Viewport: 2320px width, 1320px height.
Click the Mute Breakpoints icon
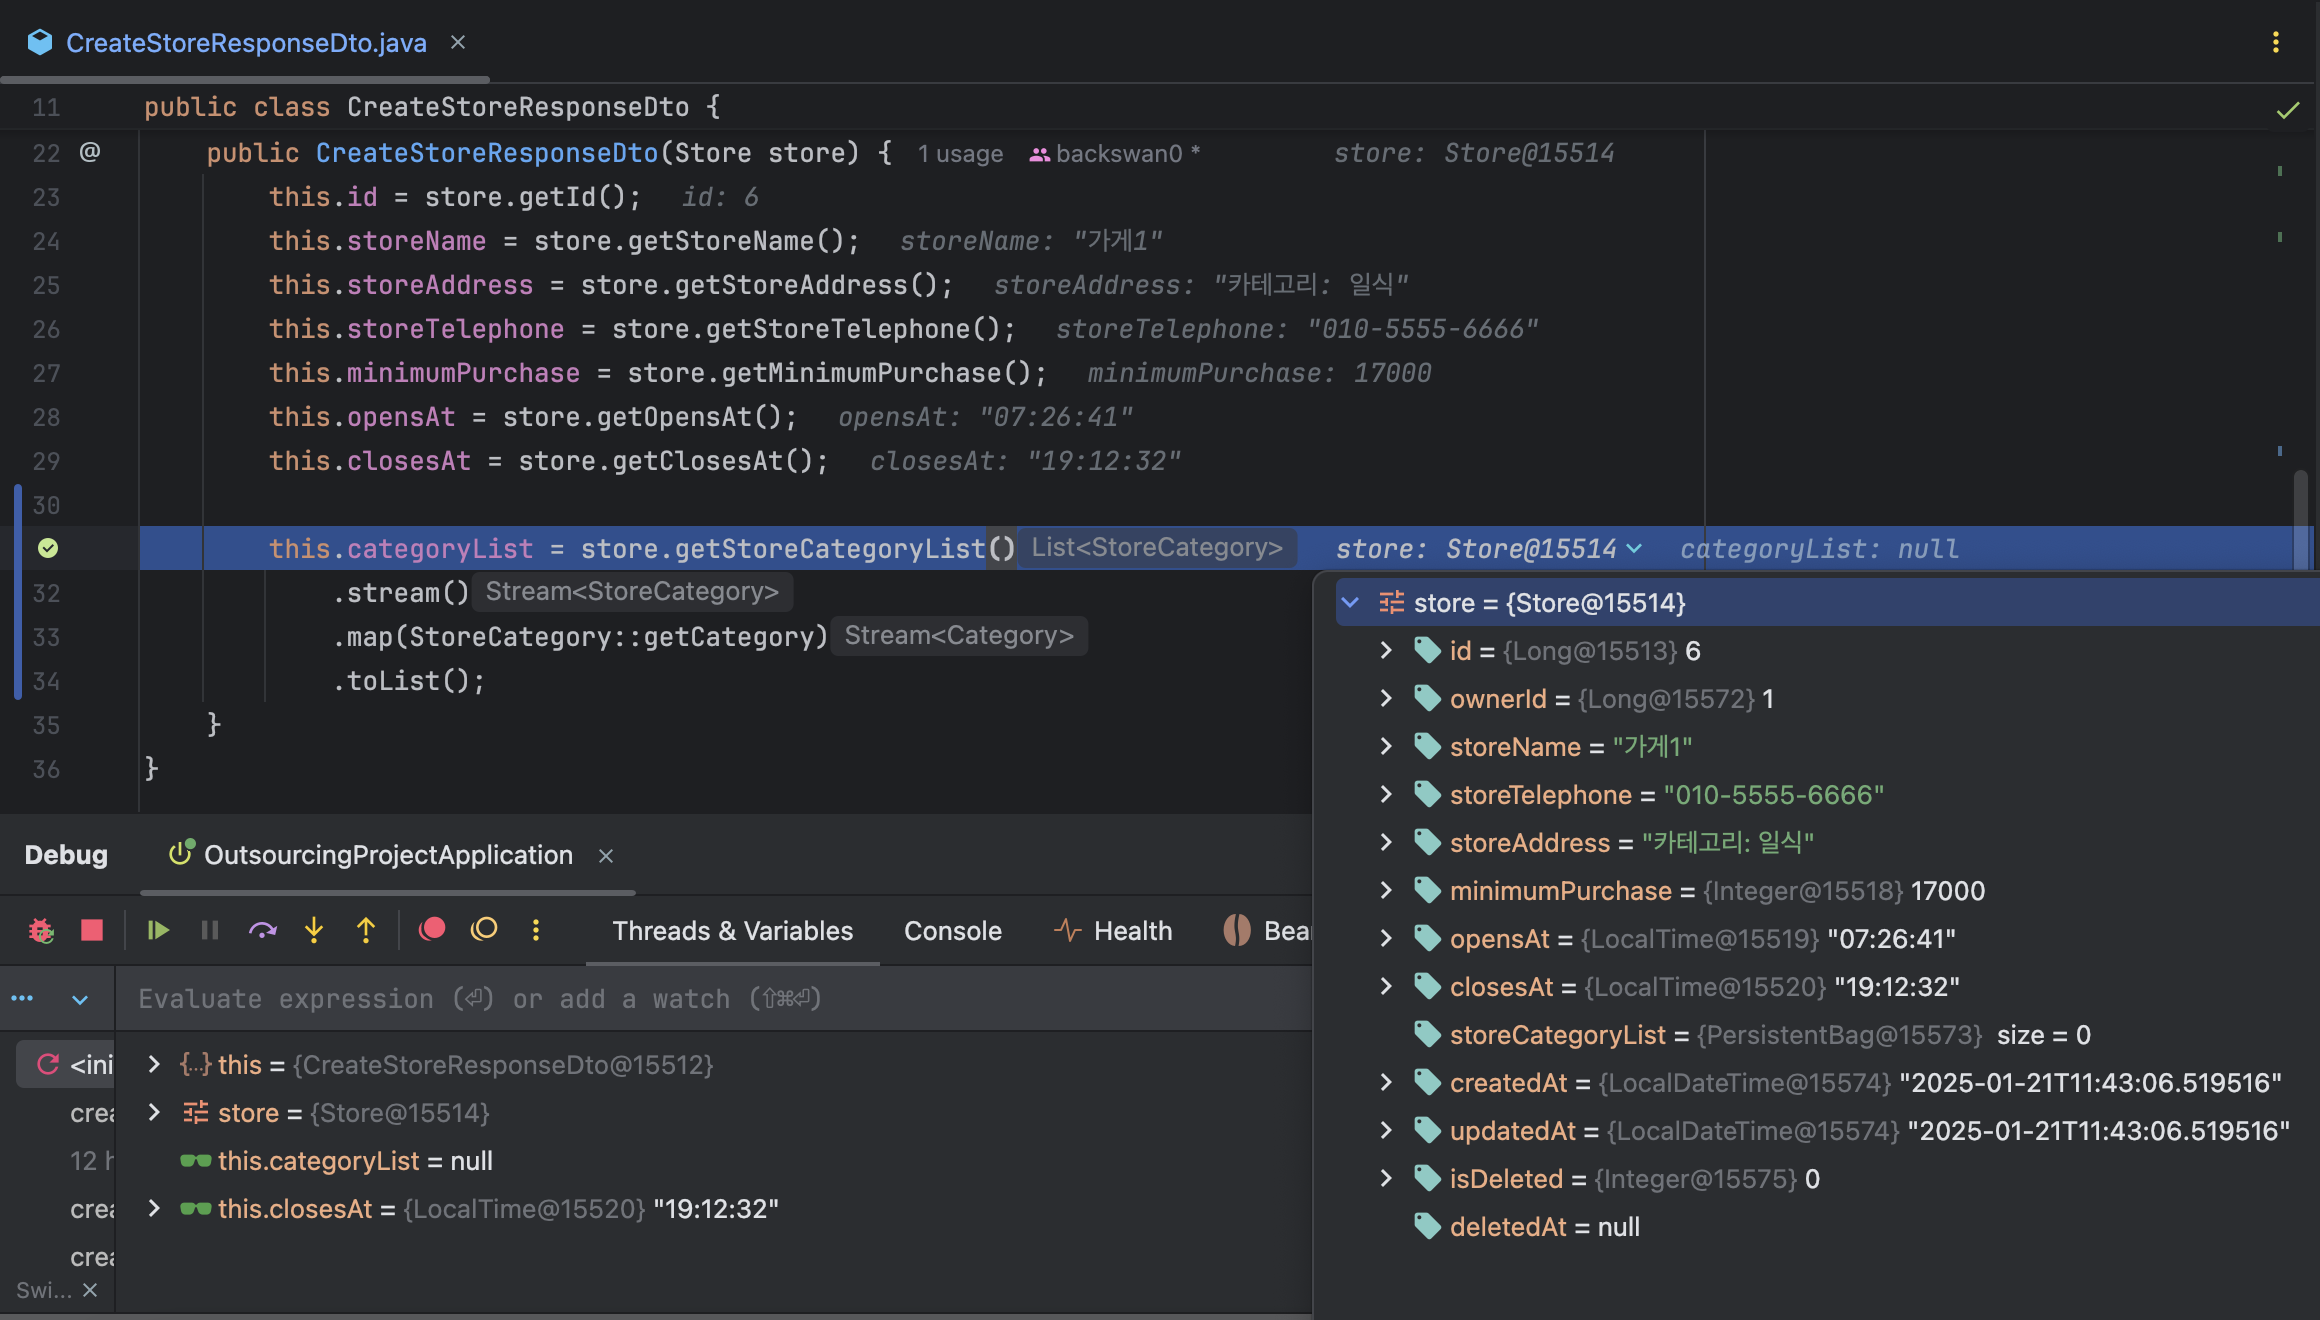coord(484,930)
